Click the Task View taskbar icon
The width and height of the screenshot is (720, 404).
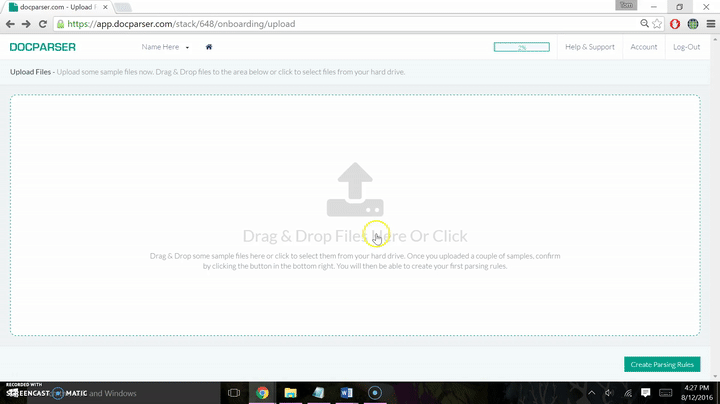234,393
